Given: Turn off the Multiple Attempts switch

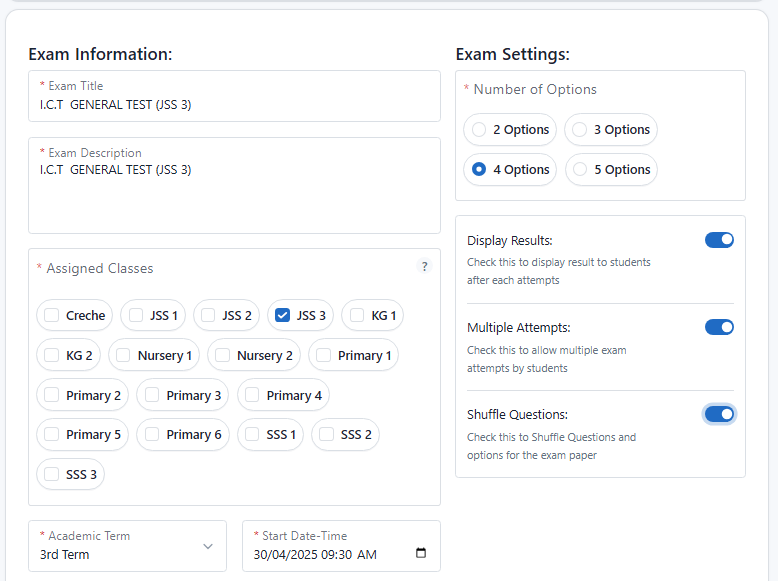Looking at the screenshot, I should click(719, 327).
